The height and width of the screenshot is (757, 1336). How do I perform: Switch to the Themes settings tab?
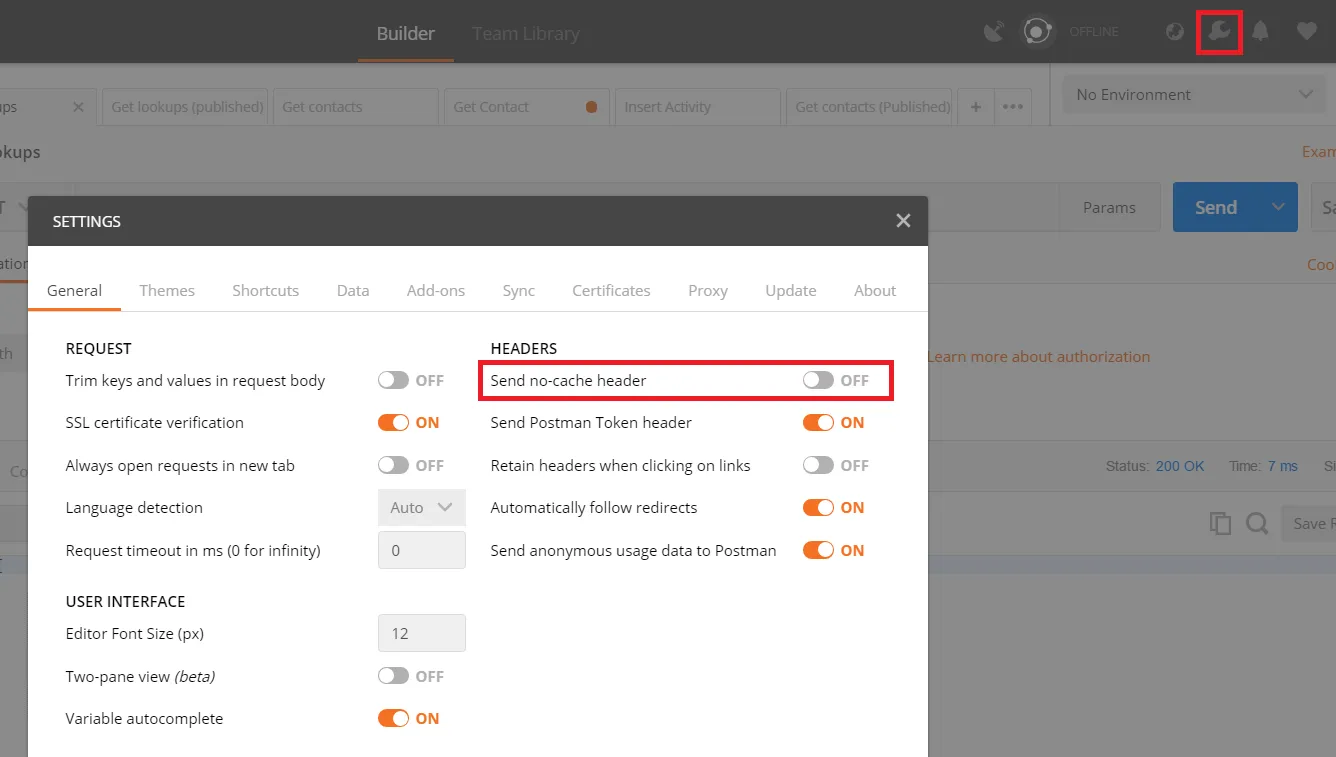pyautogui.click(x=166, y=290)
